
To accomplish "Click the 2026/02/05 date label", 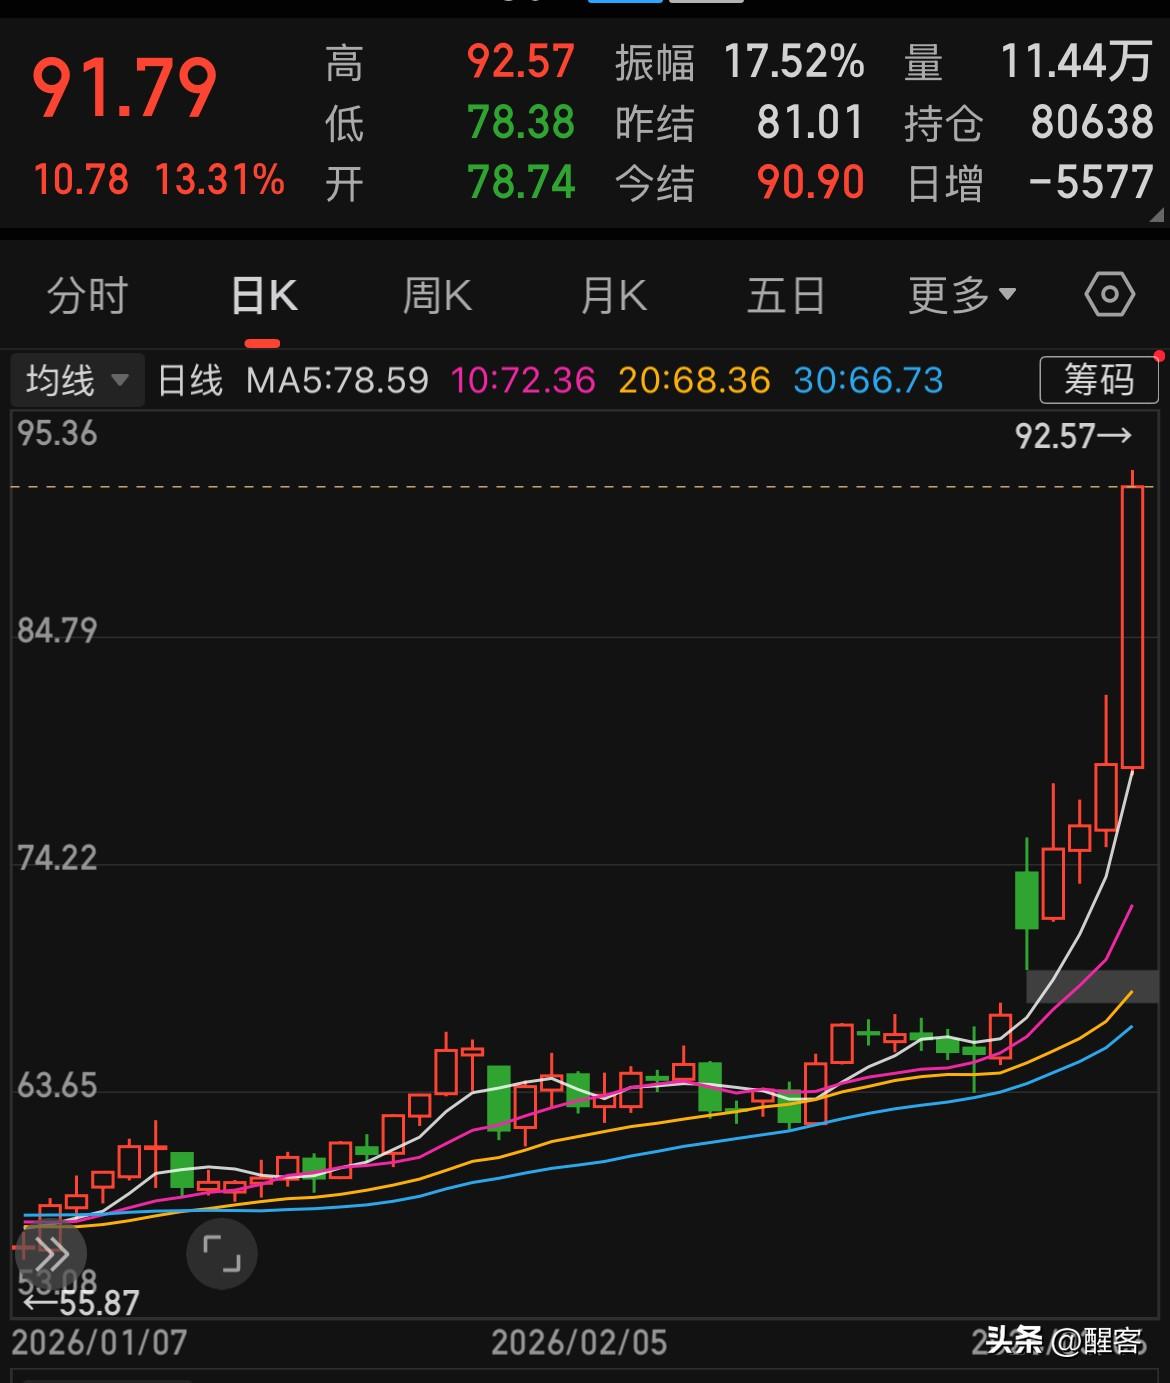I will pos(581,1344).
